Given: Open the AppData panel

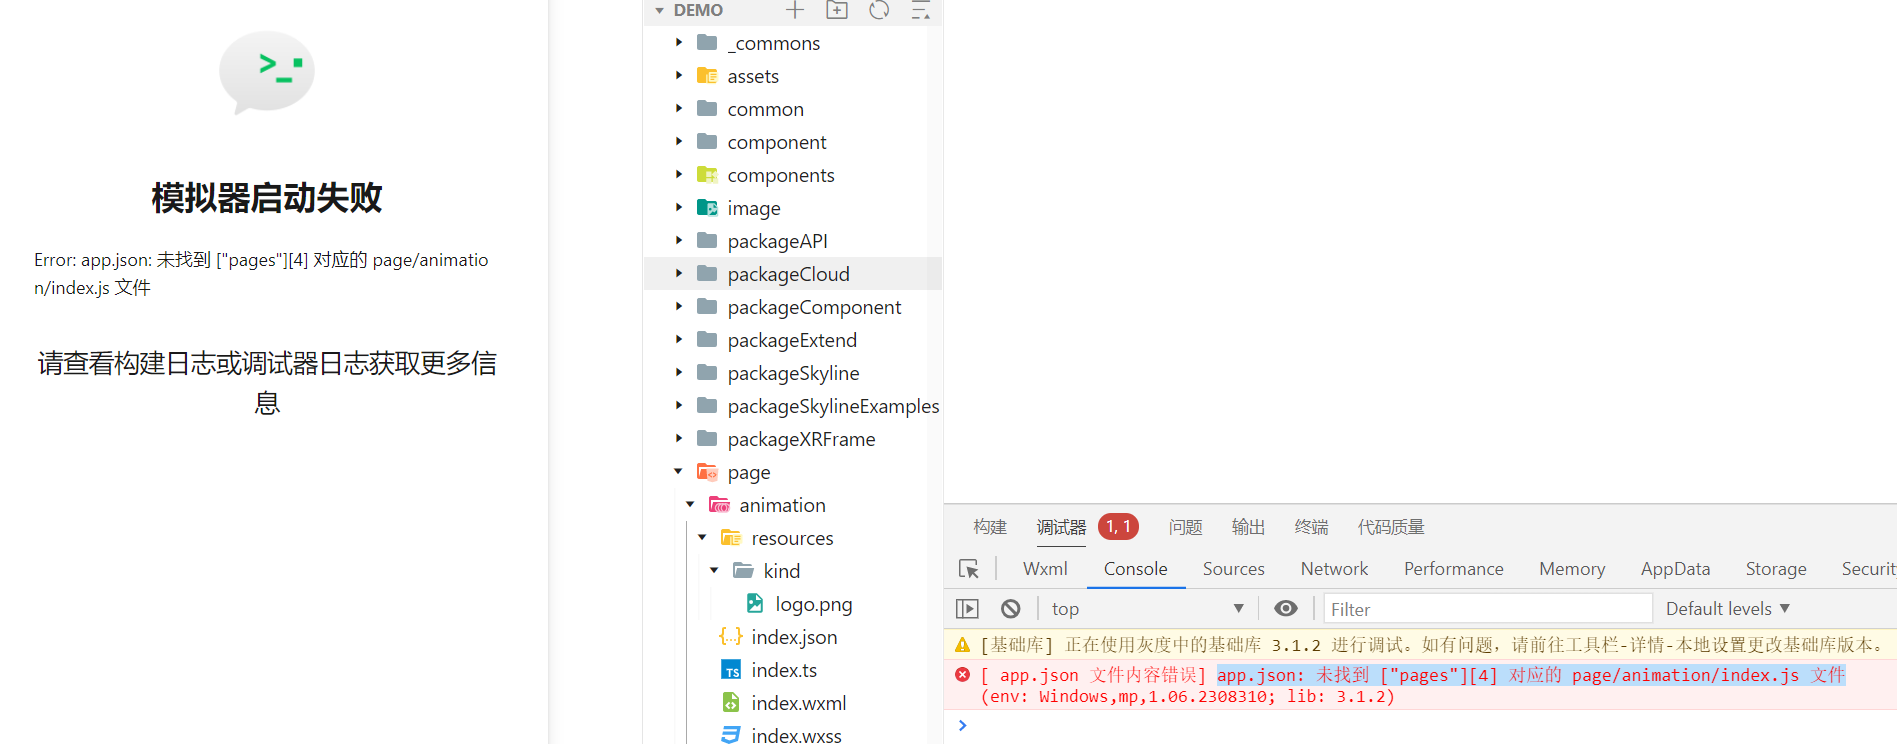Looking at the screenshot, I should click(x=1675, y=569).
